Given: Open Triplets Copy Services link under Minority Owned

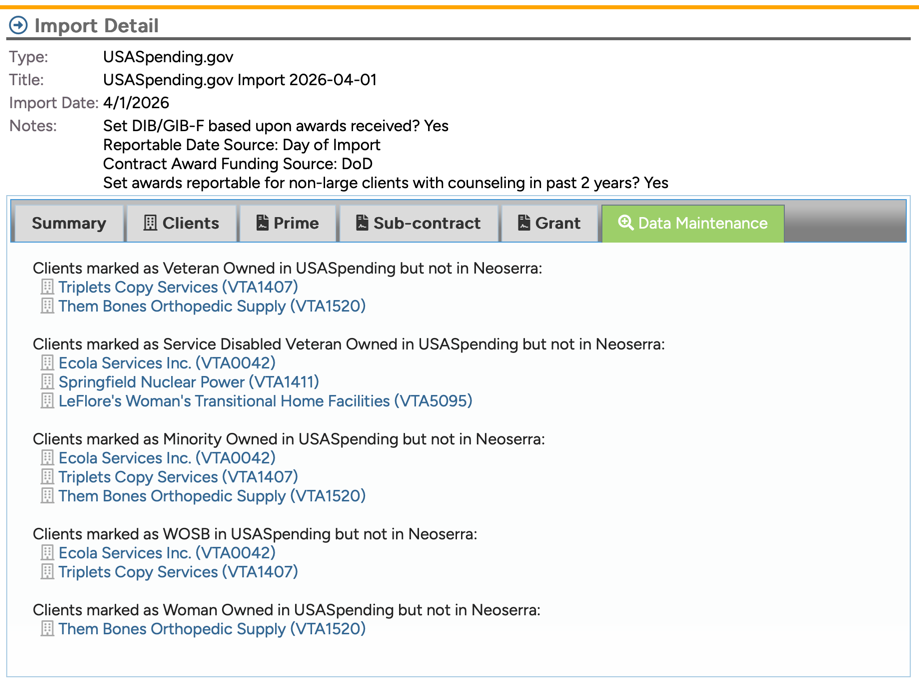Looking at the screenshot, I should 178,477.
